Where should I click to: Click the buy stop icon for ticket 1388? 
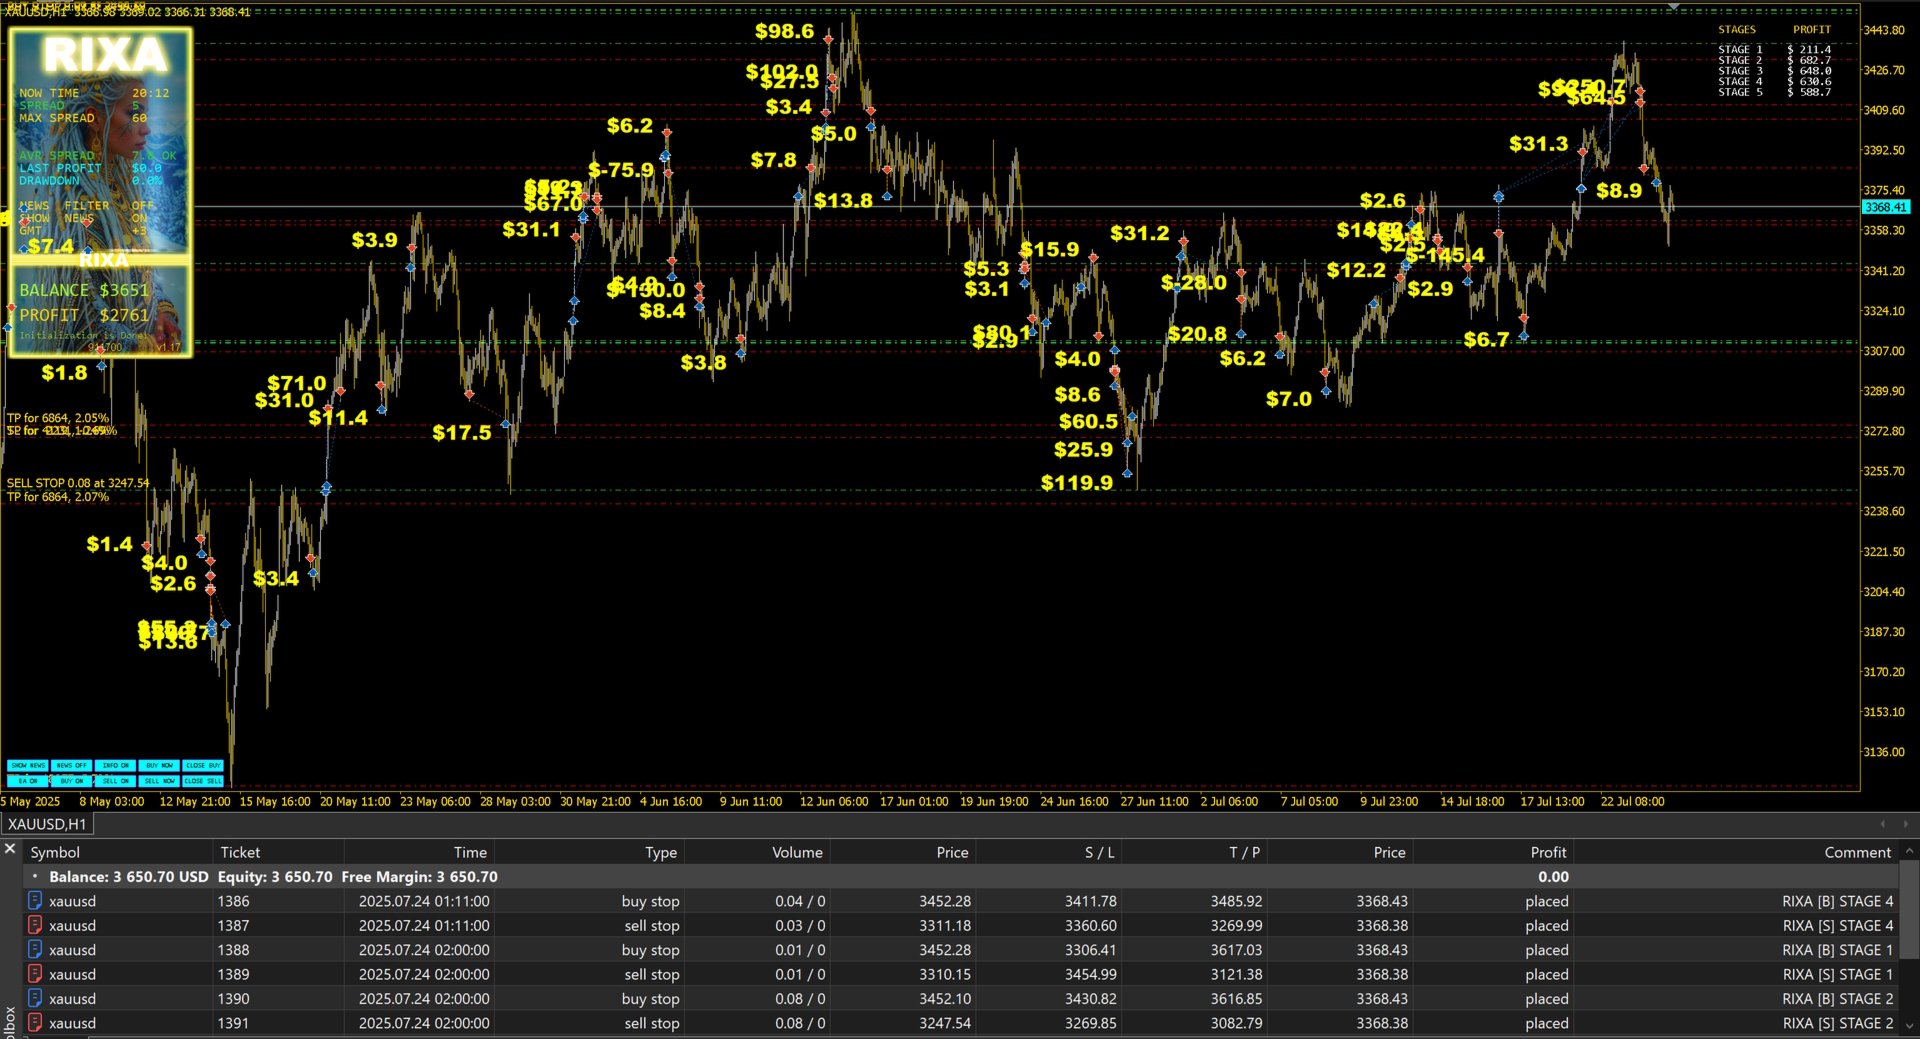pyautogui.click(x=35, y=949)
